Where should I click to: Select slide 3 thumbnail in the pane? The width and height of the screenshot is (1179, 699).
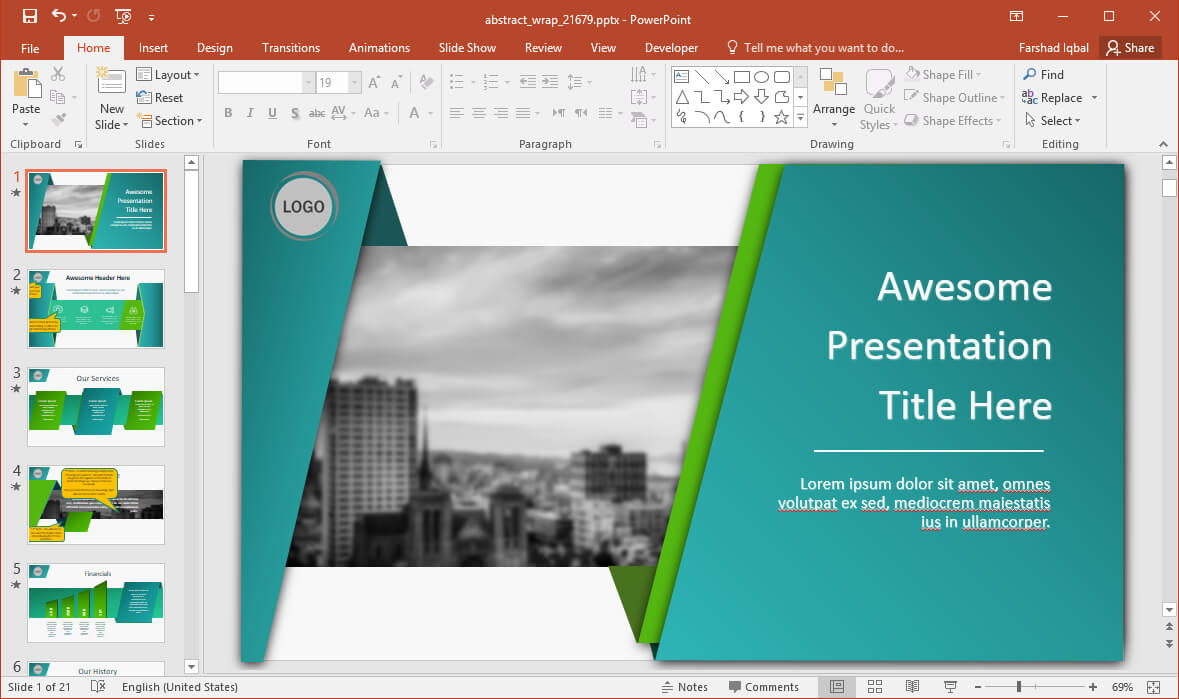pos(96,407)
